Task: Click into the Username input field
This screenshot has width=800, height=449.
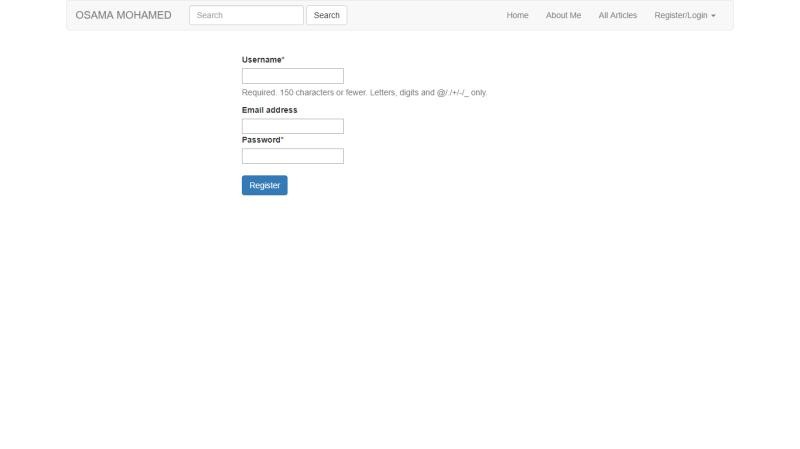Action: point(293,76)
